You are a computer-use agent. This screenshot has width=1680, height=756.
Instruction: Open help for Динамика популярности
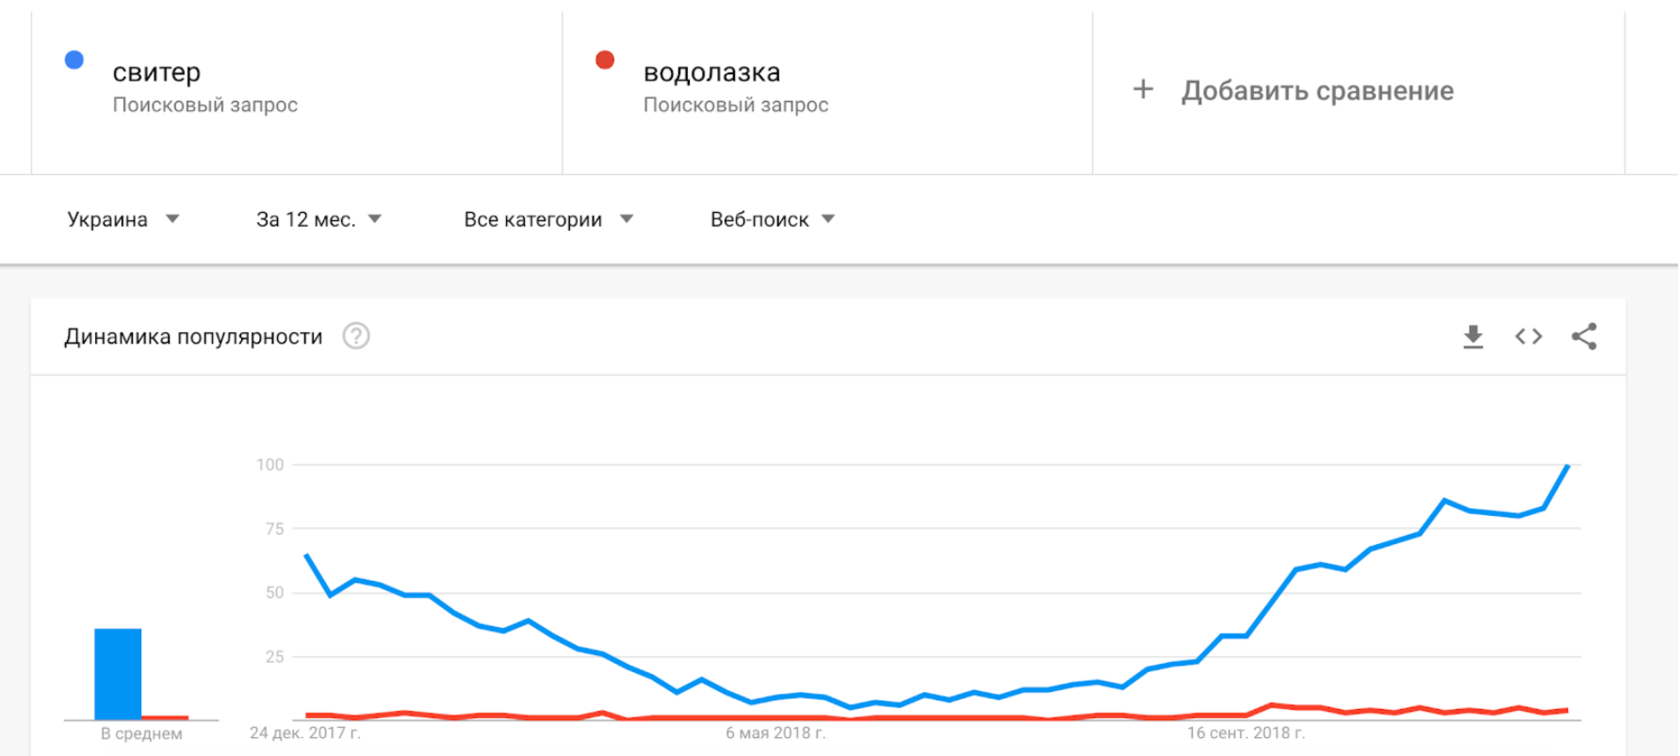pos(356,337)
